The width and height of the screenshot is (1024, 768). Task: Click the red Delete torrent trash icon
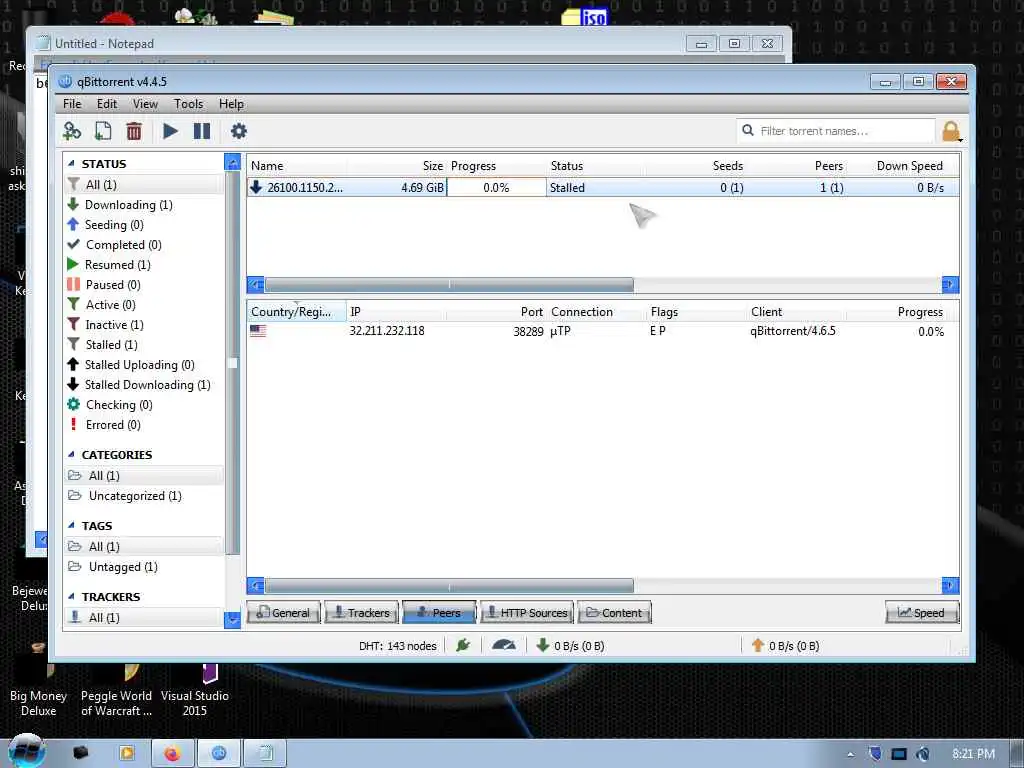134,131
